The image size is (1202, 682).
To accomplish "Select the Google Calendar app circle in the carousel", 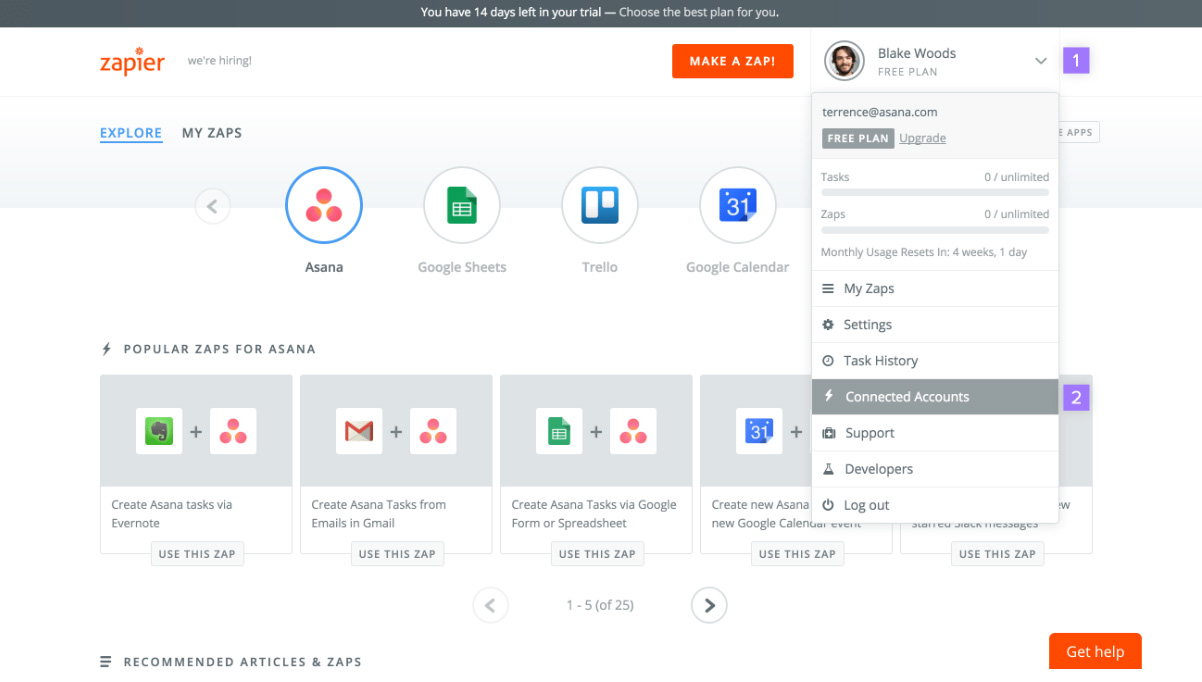I will (x=738, y=206).
